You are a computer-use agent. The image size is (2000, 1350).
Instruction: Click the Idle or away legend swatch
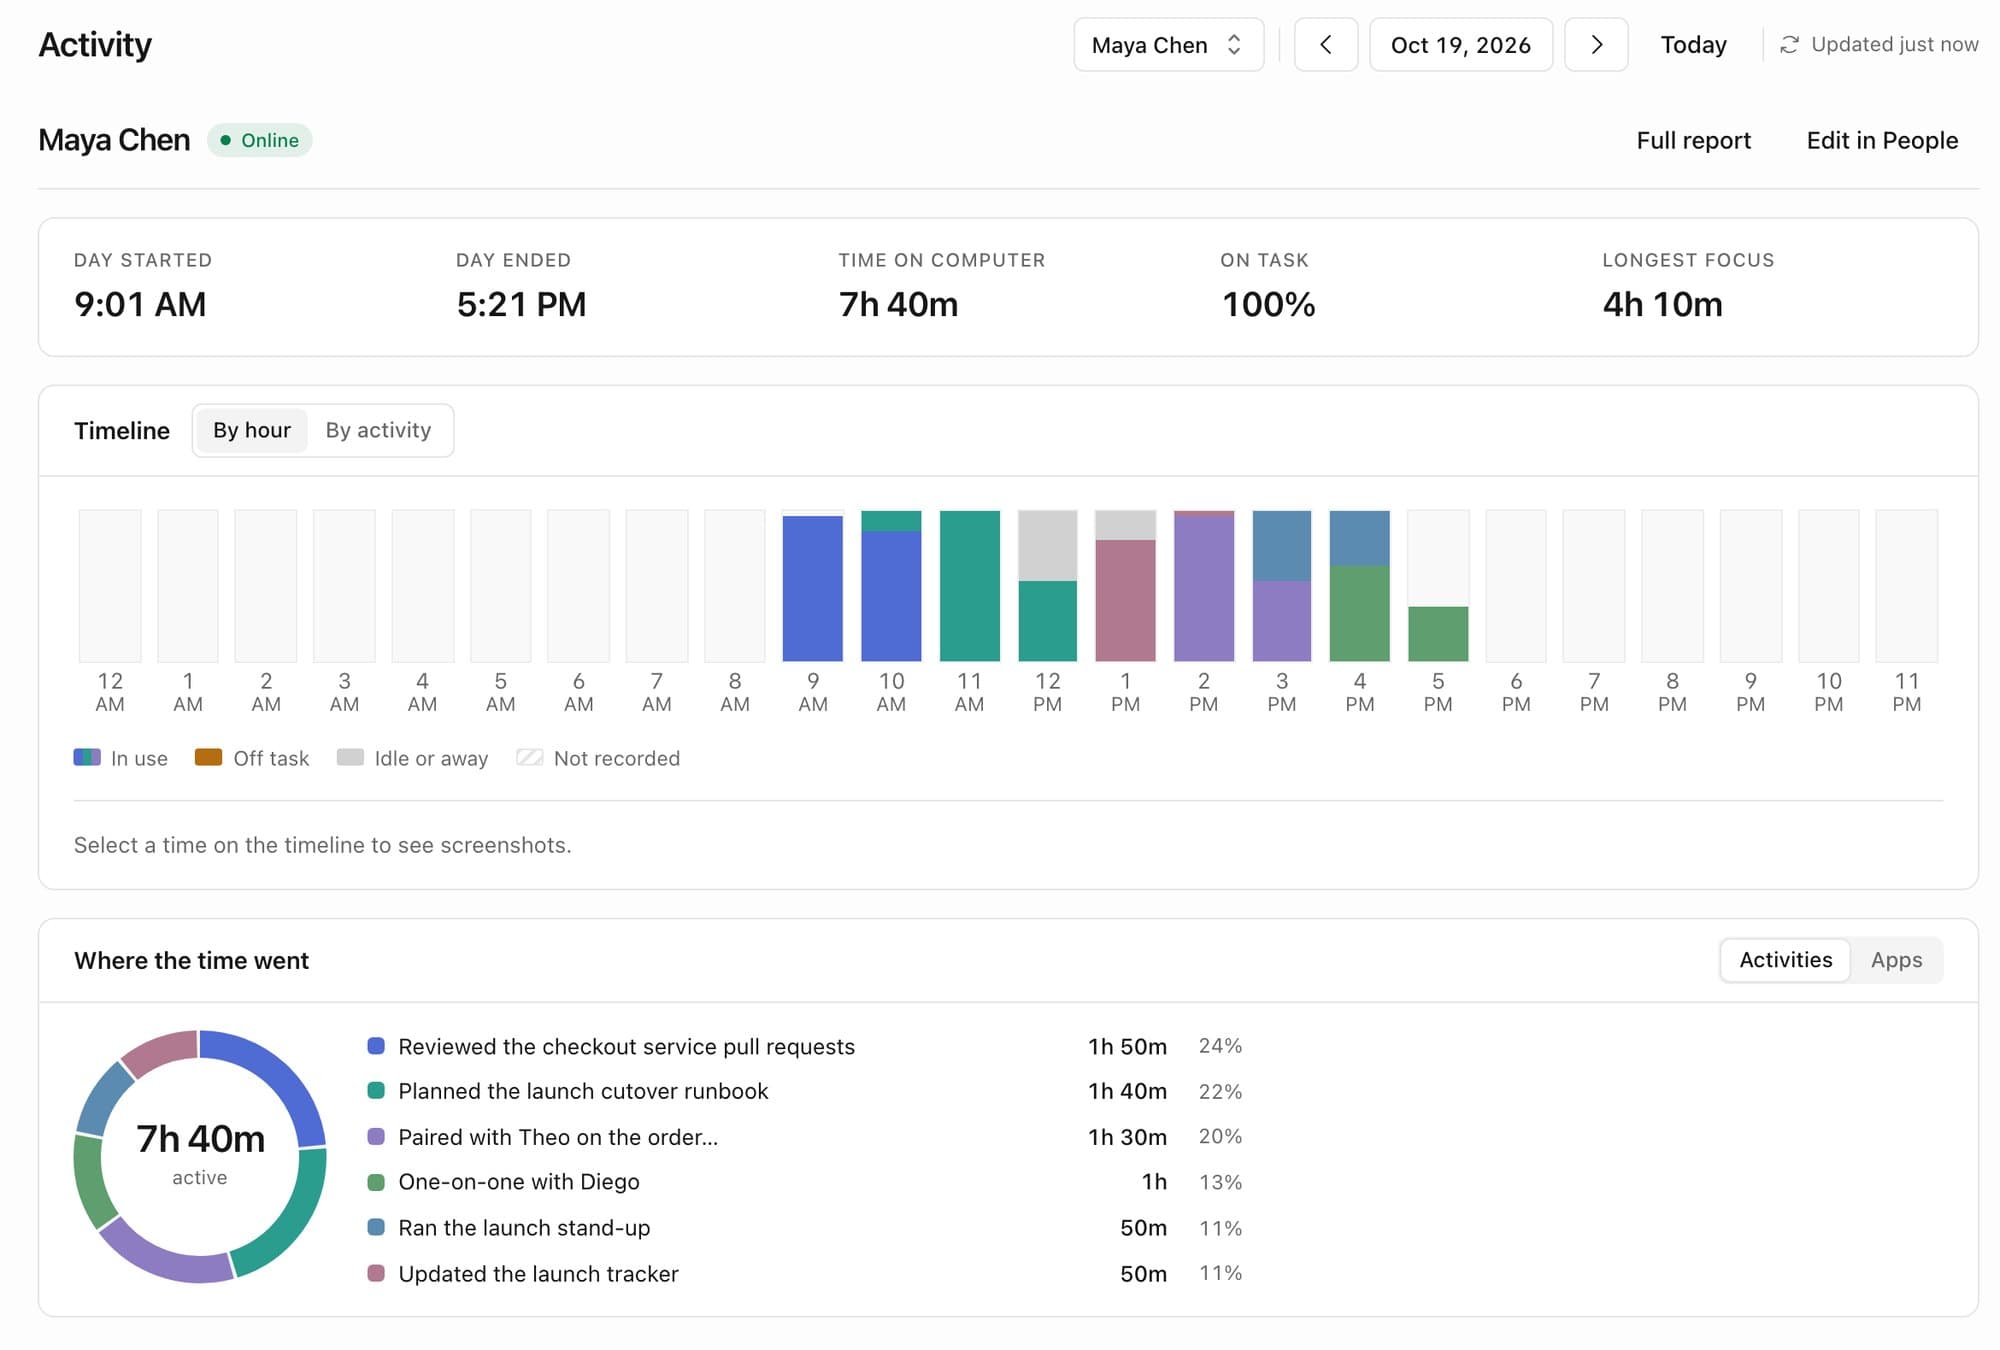(350, 757)
